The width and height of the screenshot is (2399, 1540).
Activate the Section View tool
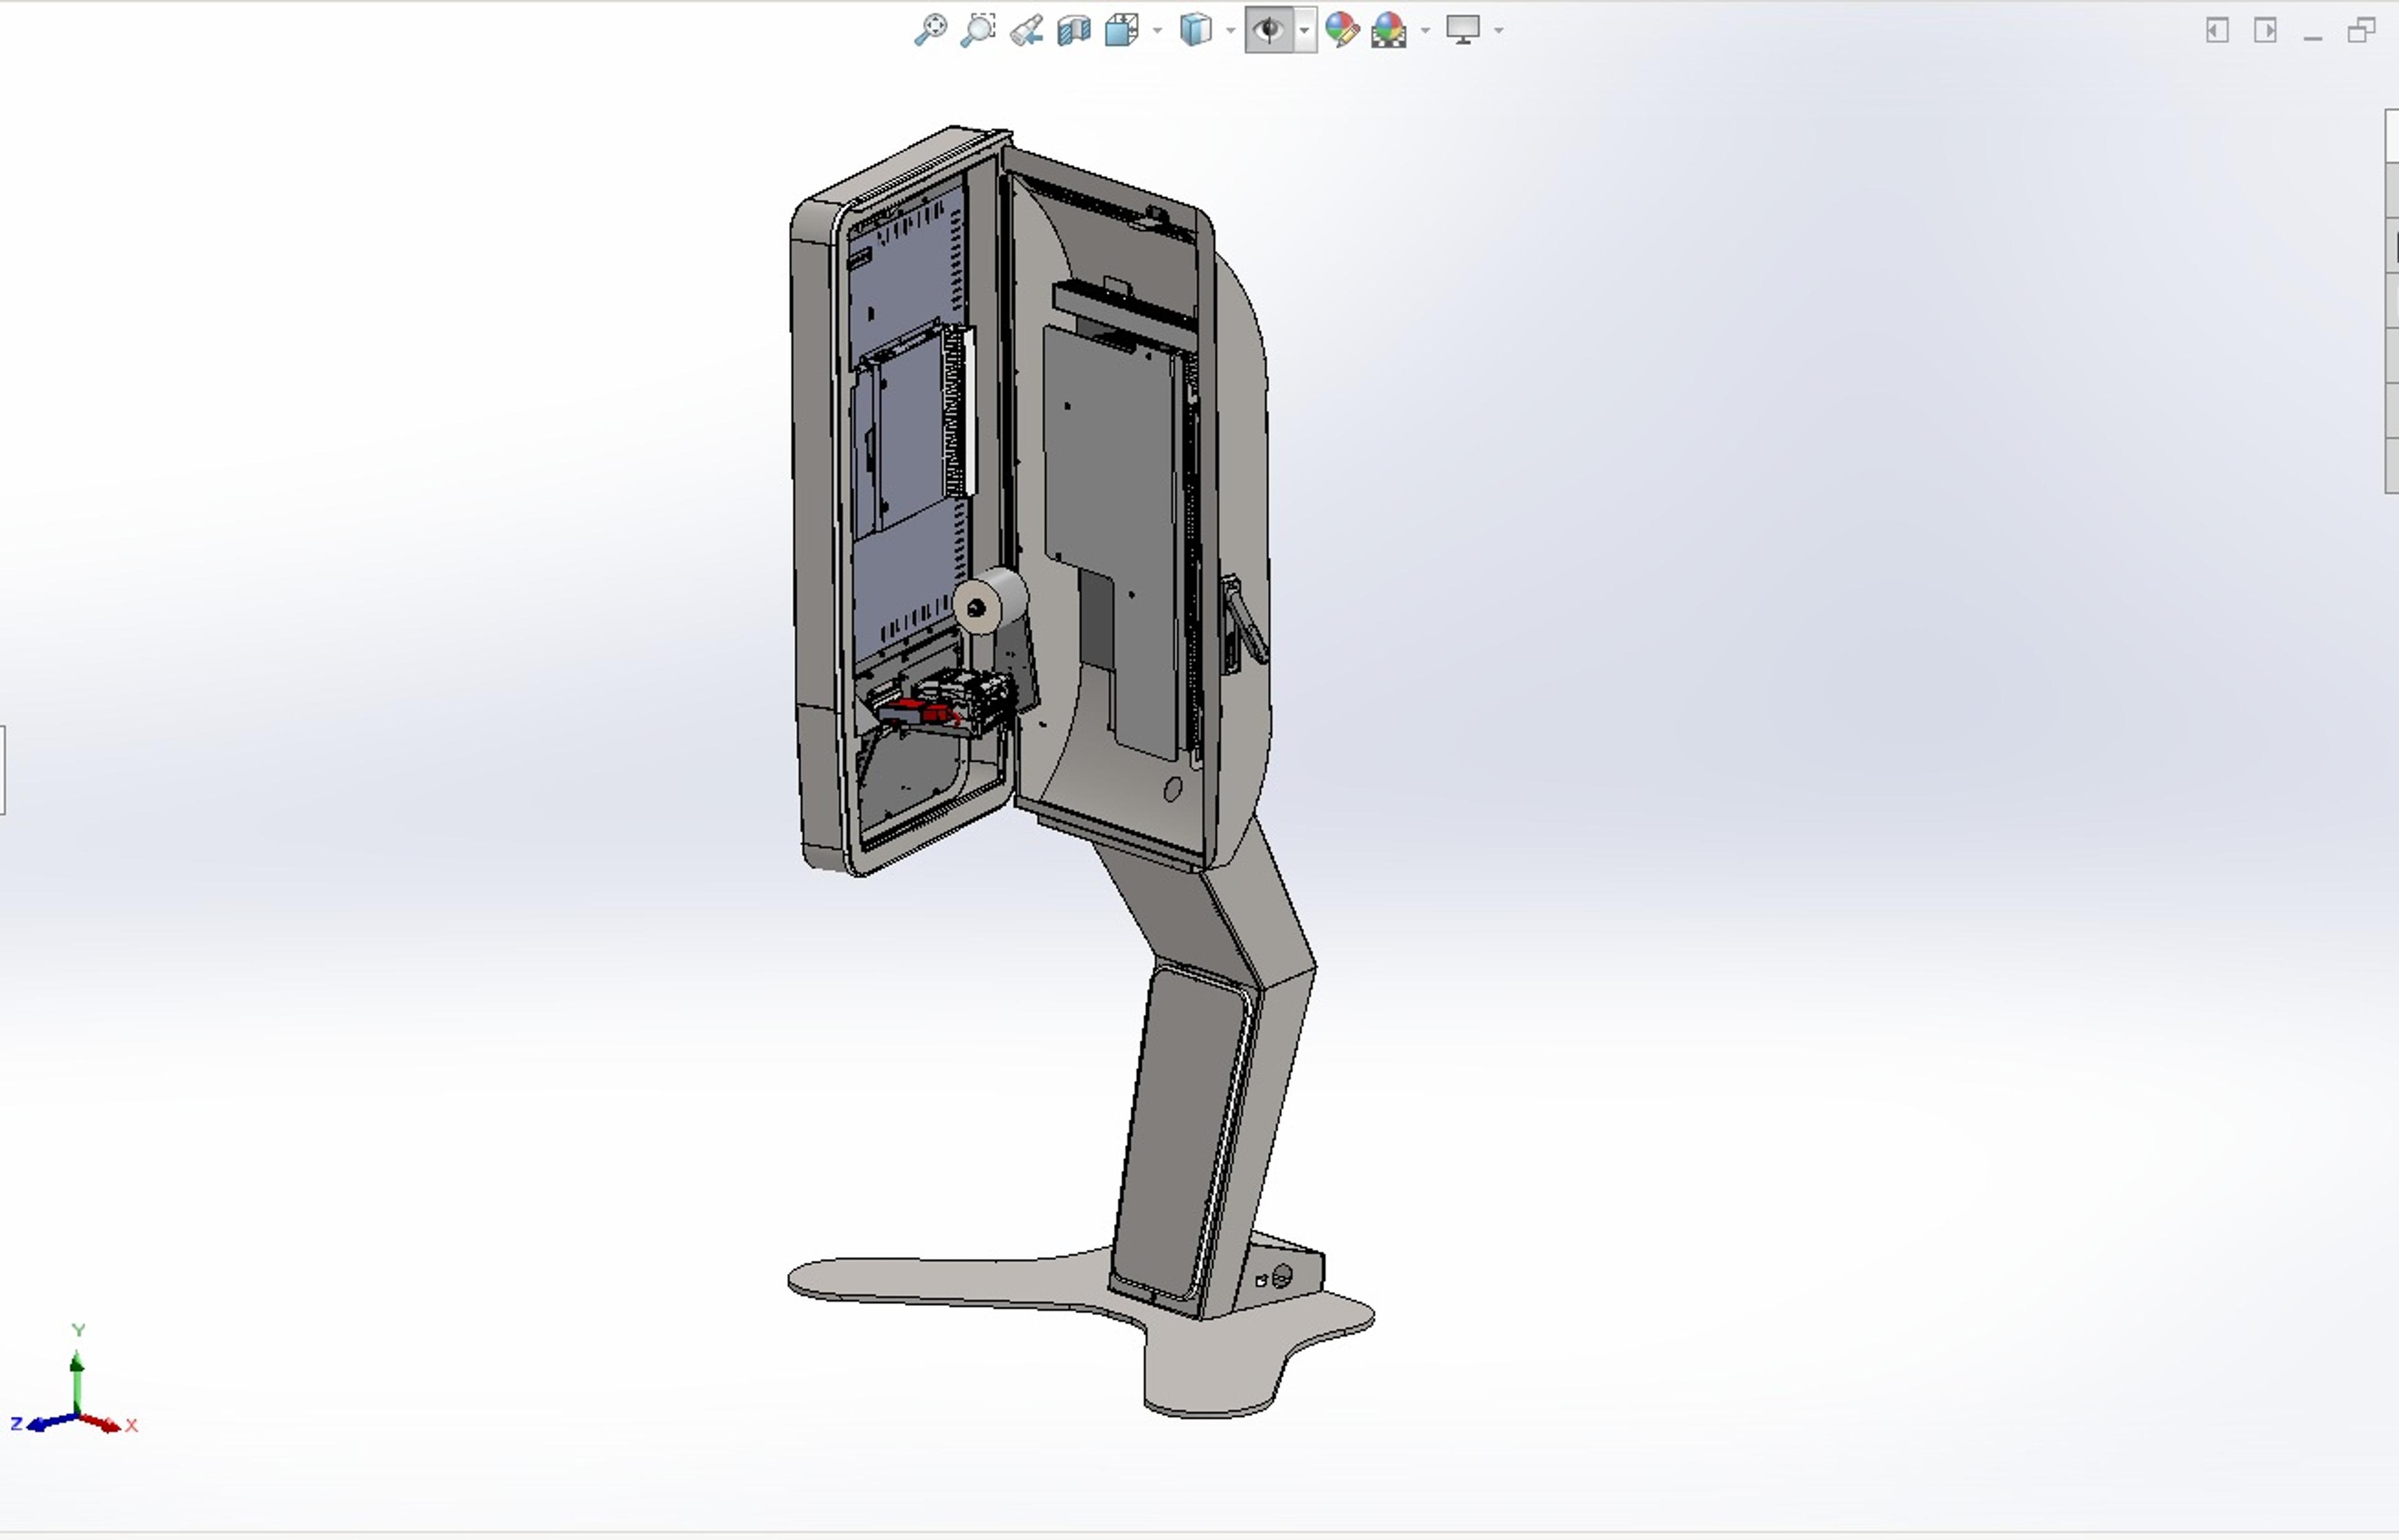[x=1074, y=30]
